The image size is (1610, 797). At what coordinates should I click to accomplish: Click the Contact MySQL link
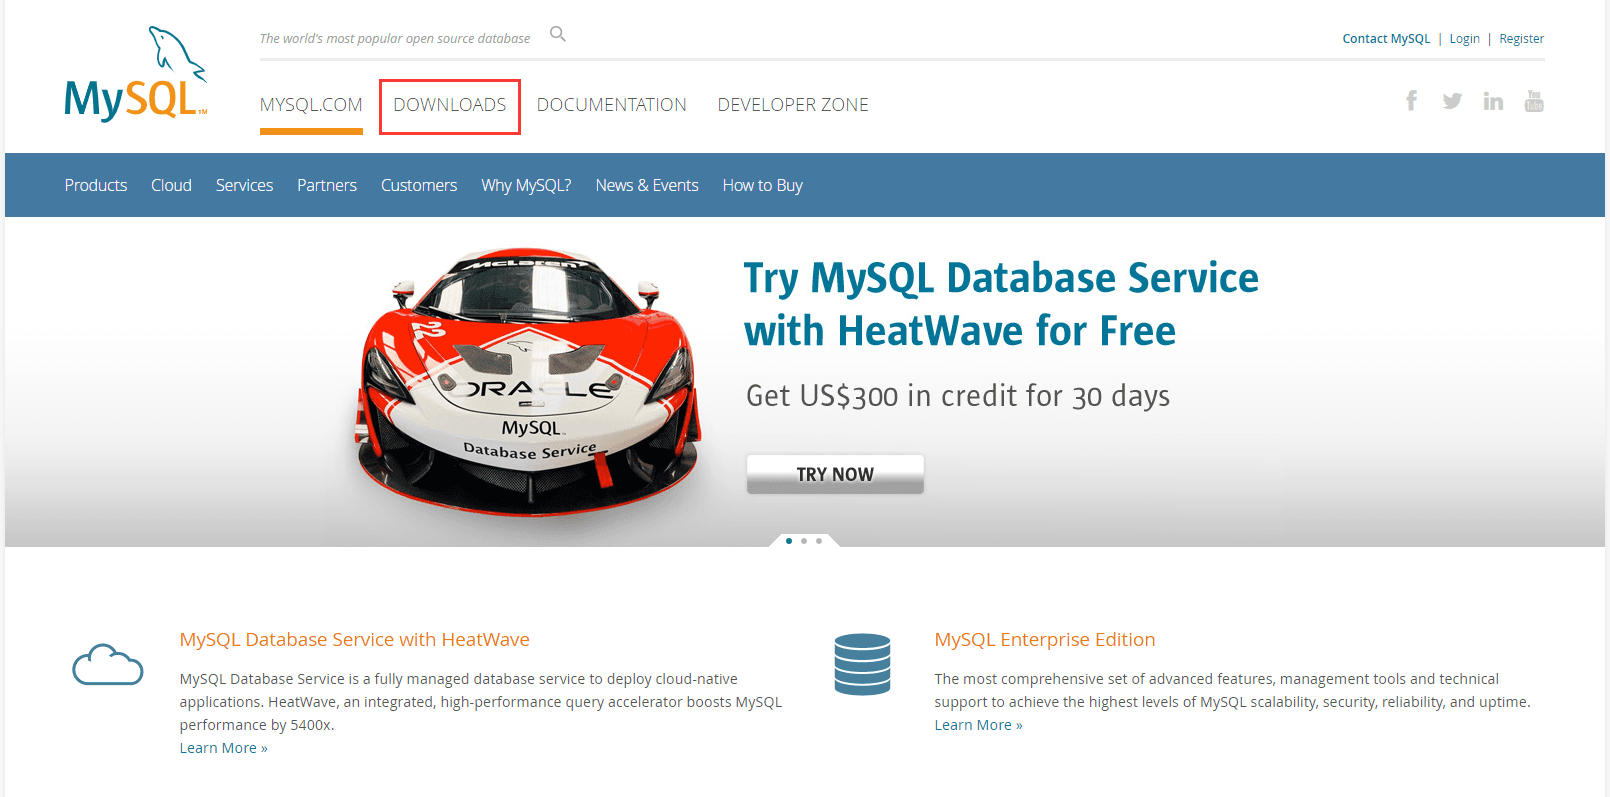[x=1386, y=39]
